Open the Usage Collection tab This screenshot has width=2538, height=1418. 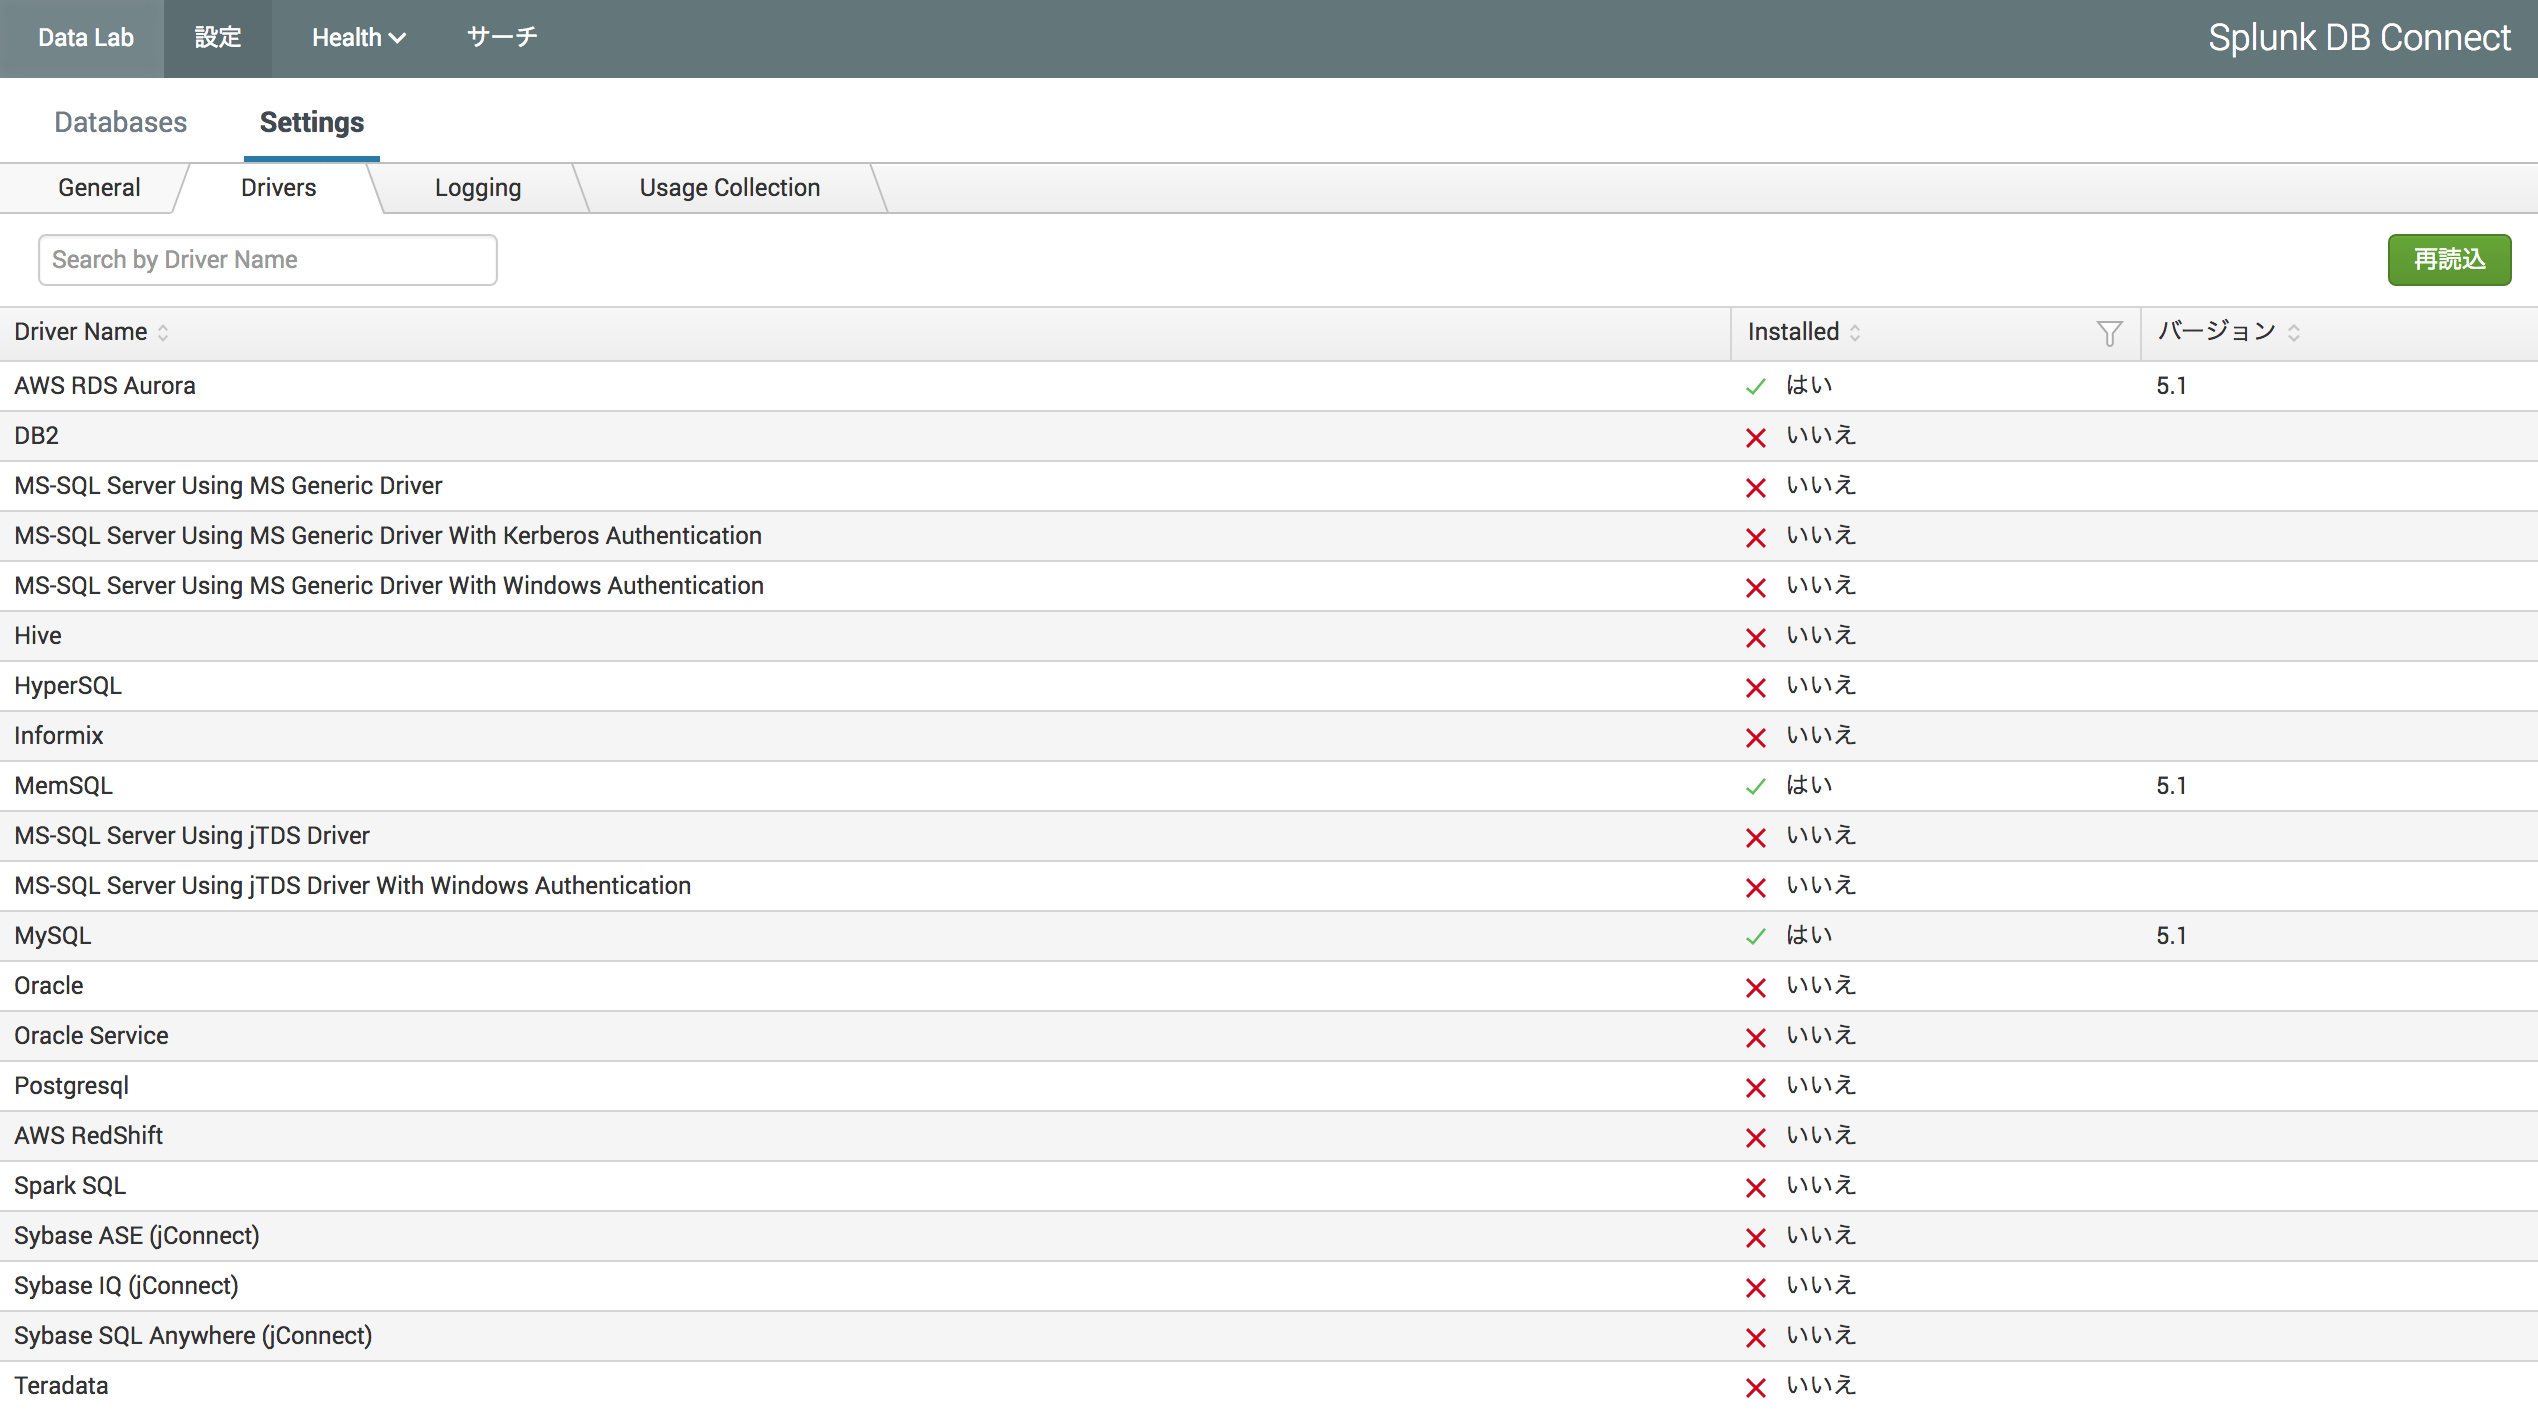tap(729, 188)
